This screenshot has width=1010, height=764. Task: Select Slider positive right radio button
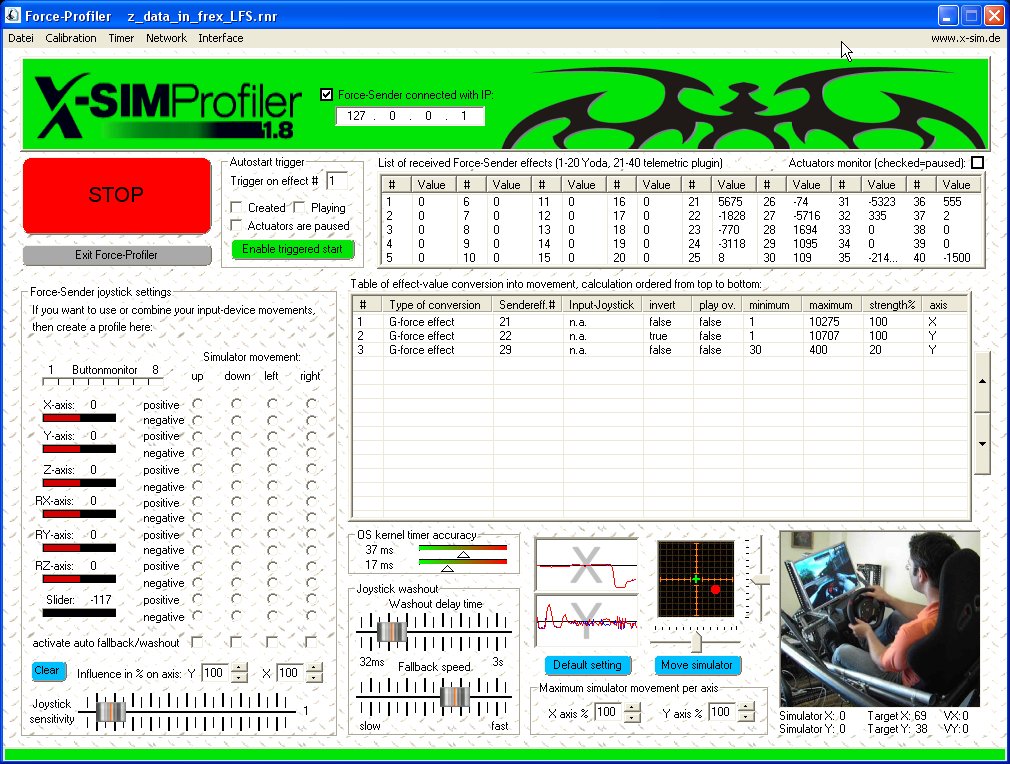click(x=311, y=599)
